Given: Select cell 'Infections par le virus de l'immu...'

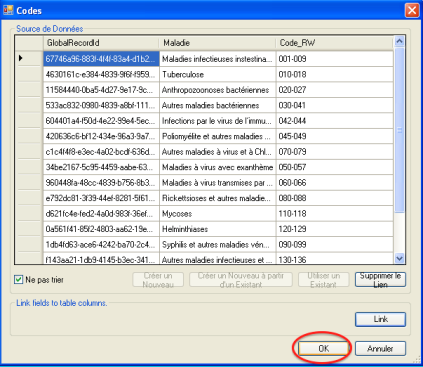Looking at the screenshot, I should (218, 121).
